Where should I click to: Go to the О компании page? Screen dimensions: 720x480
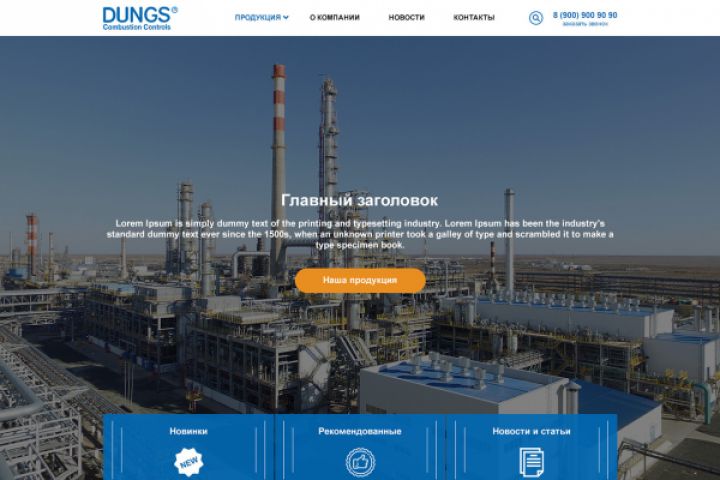(x=334, y=17)
